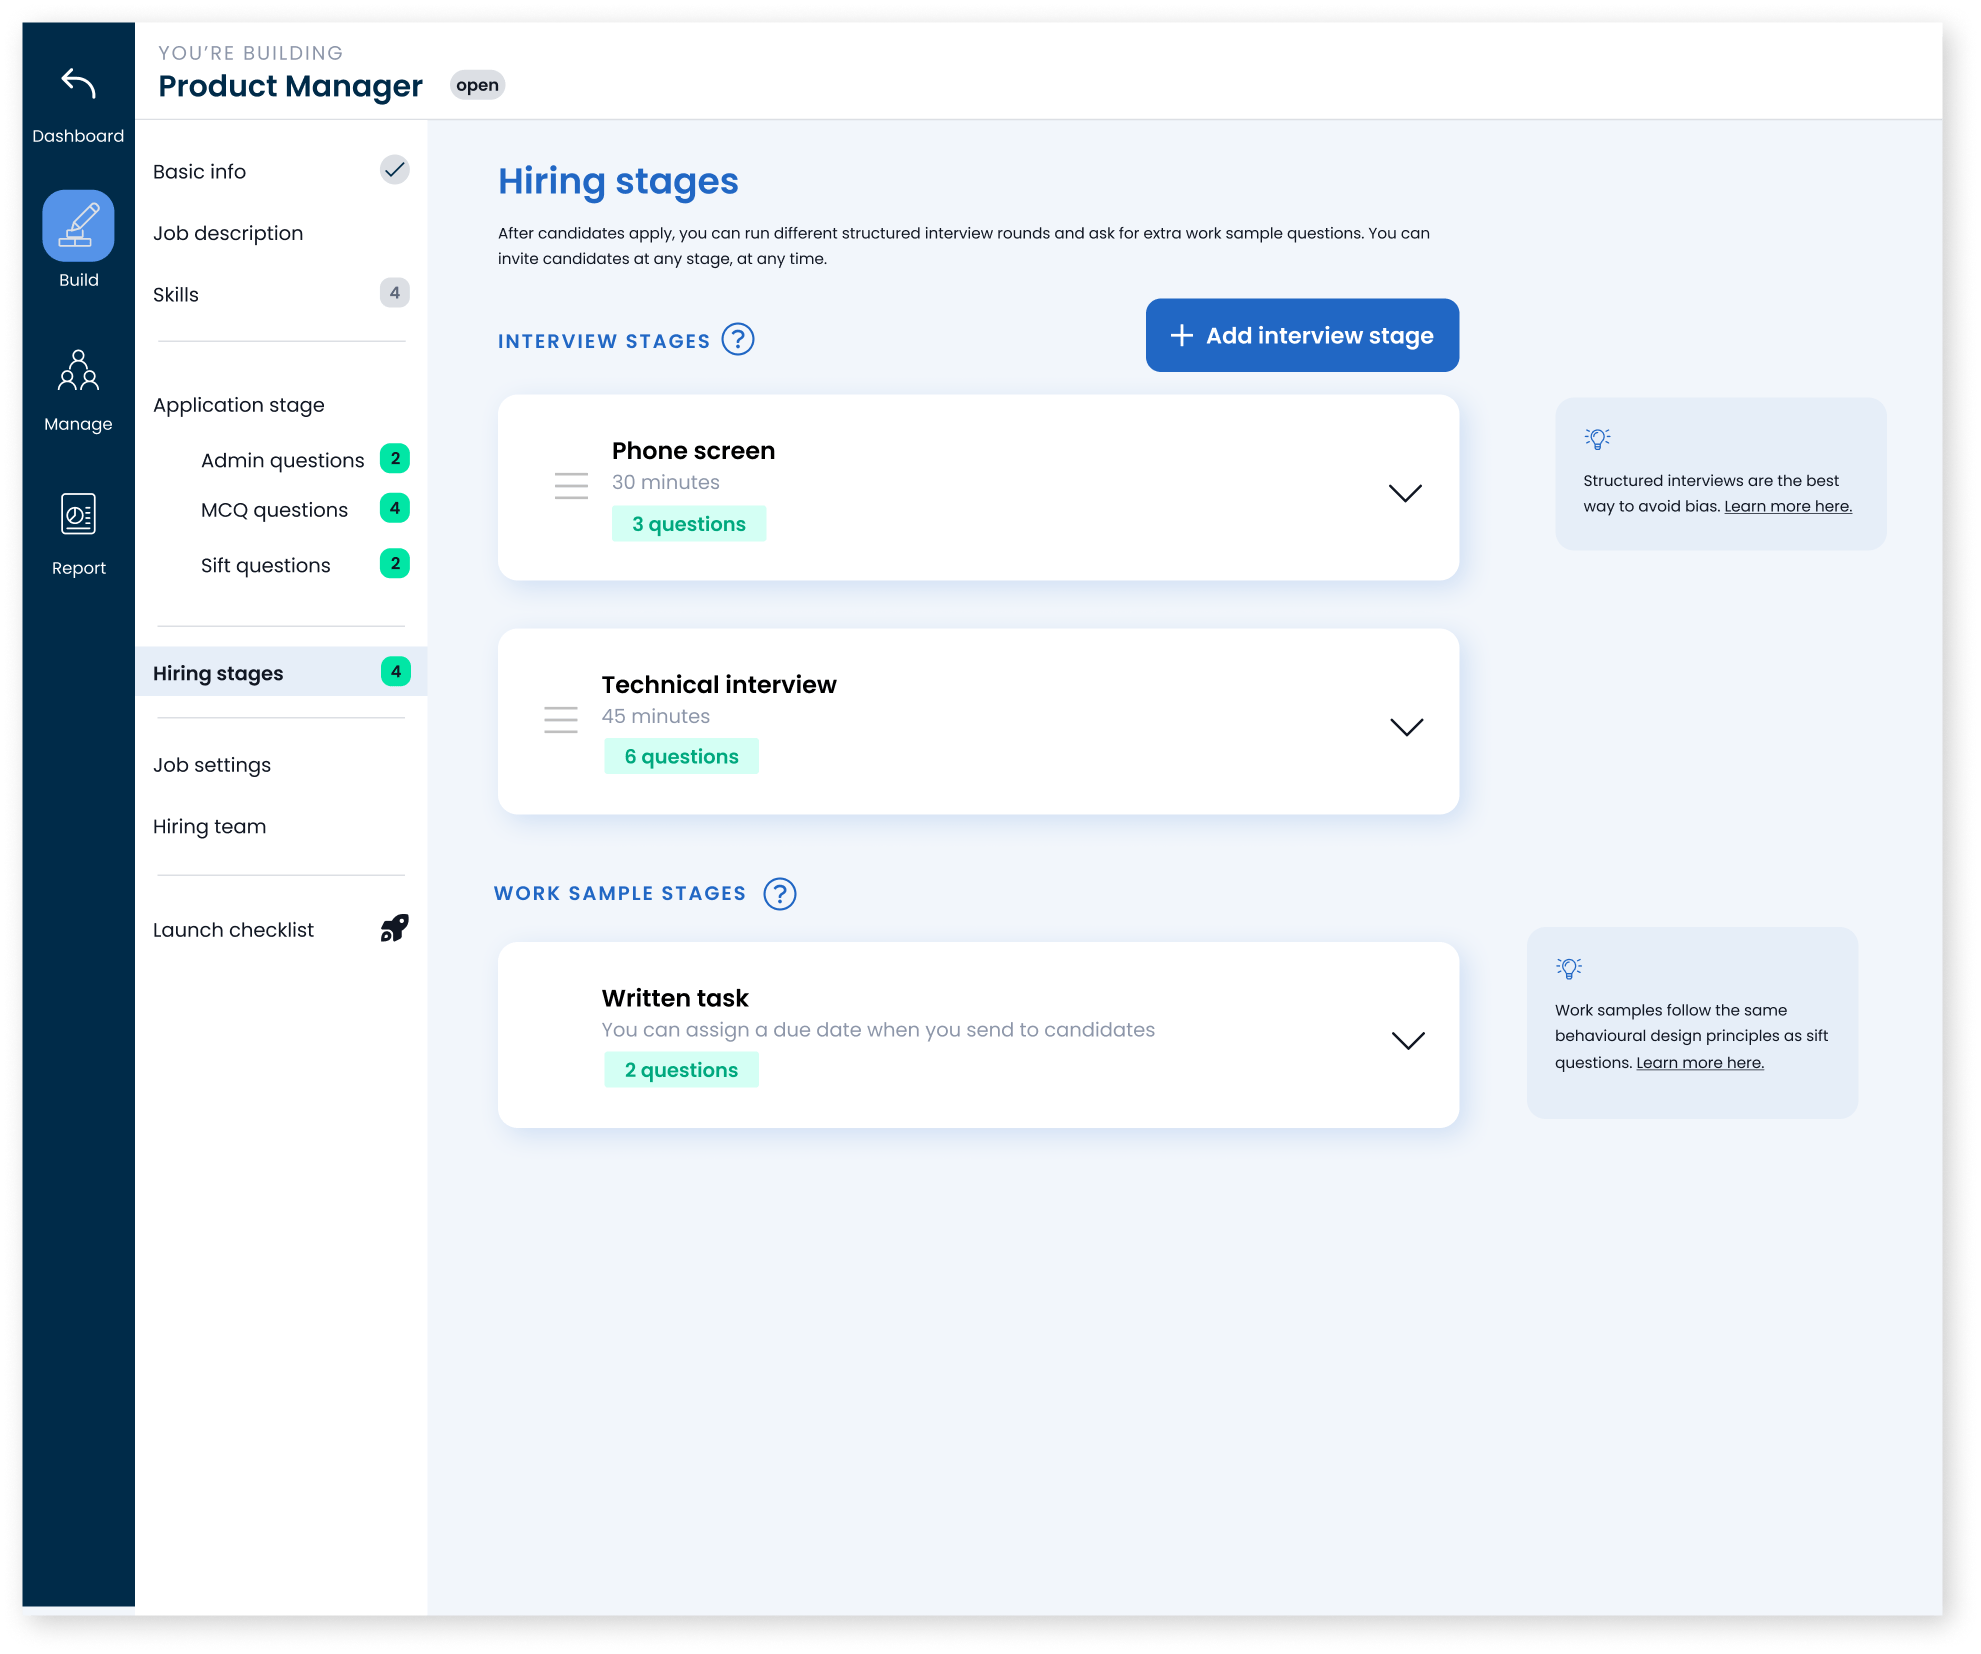1981x1654 pixels.
Task: Grab the Phone screen drag handle
Action: (571, 486)
